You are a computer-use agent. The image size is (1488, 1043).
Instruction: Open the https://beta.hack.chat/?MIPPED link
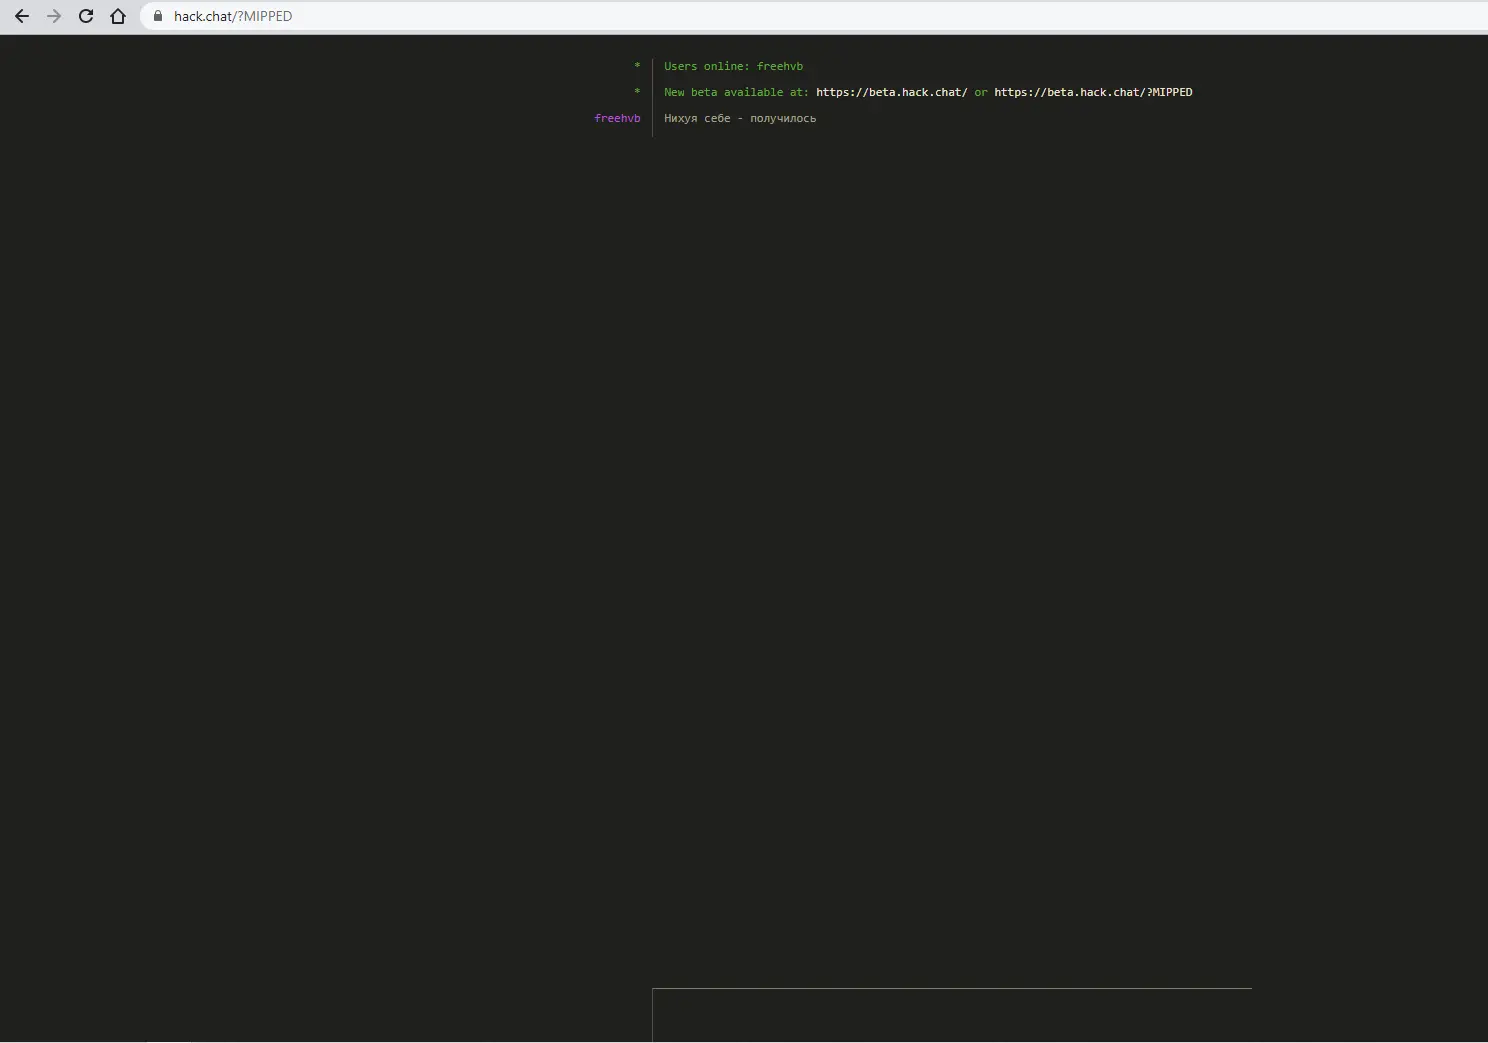(x=1093, y=92)
